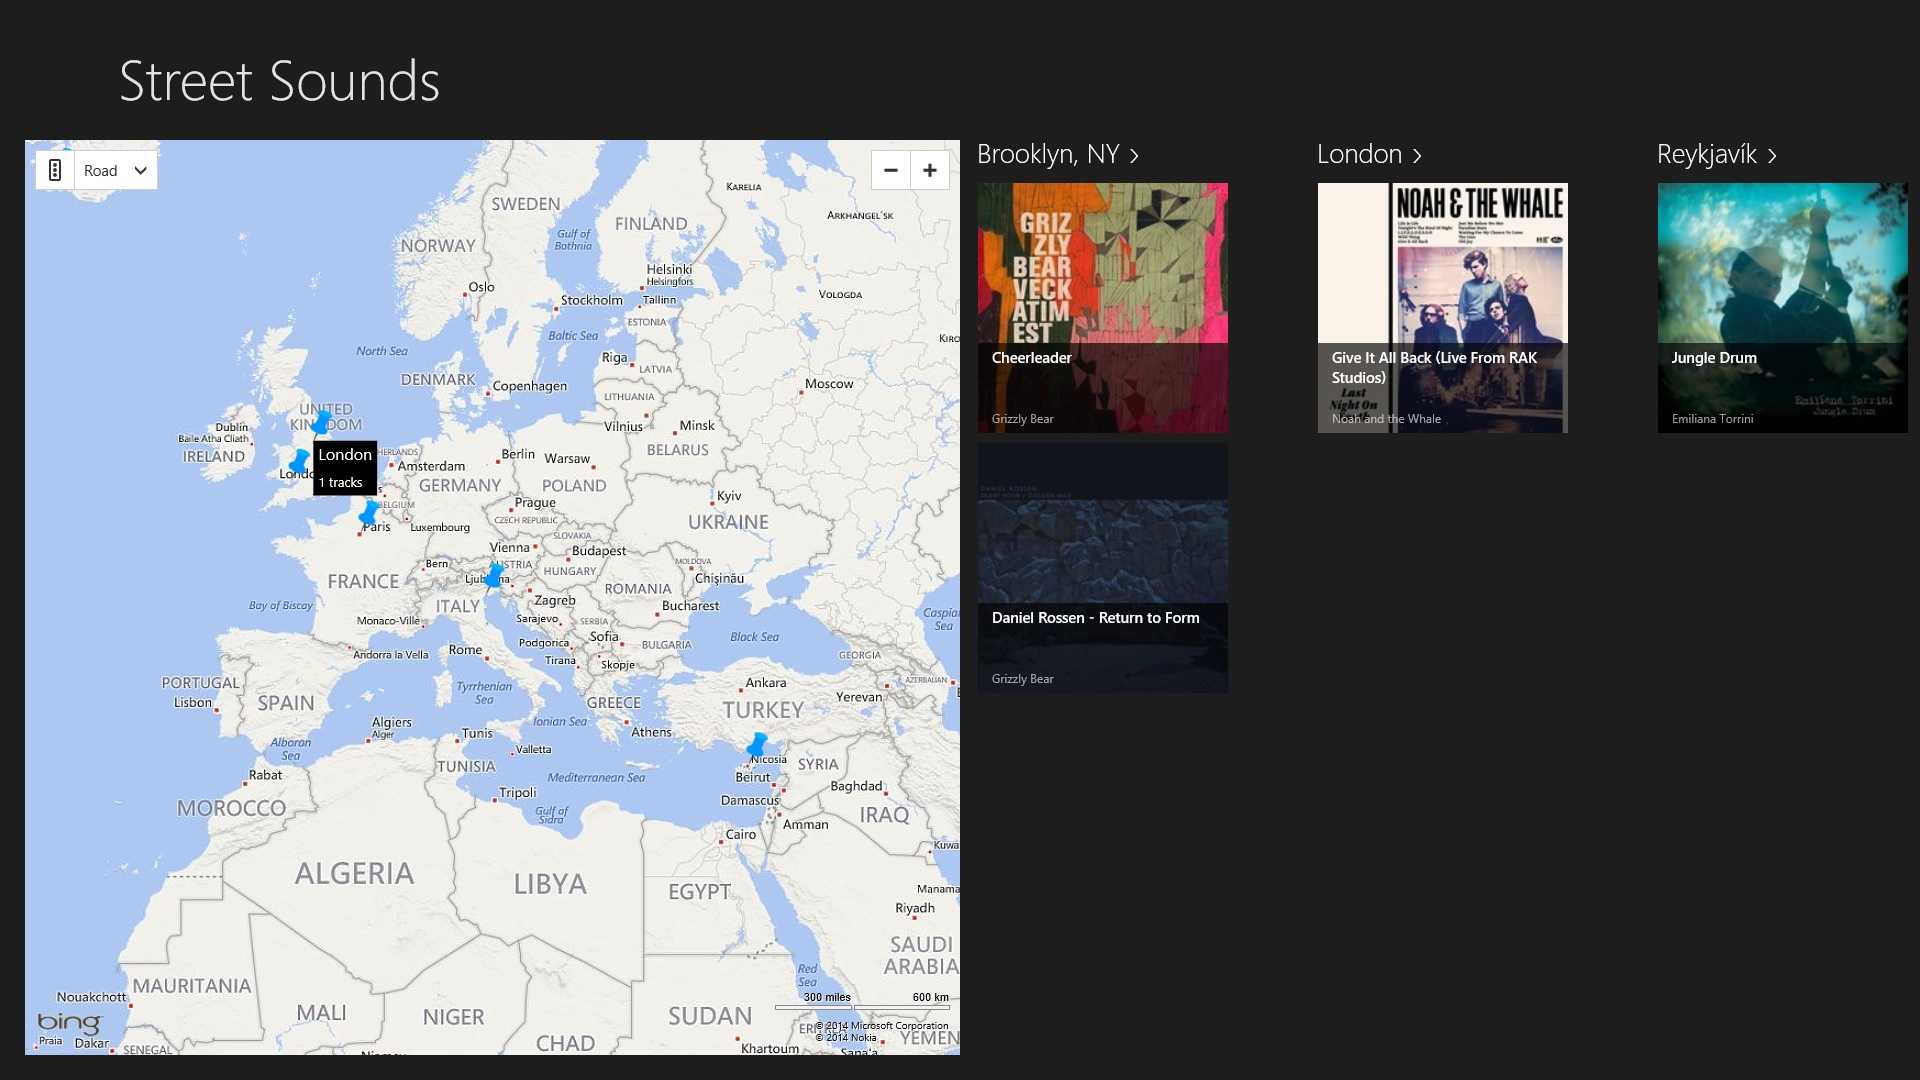The height and width of the screenshot is (1080, 1920).
Task: Expand the Brooklyn, NY section chevron
Action: click(1134, 156)
